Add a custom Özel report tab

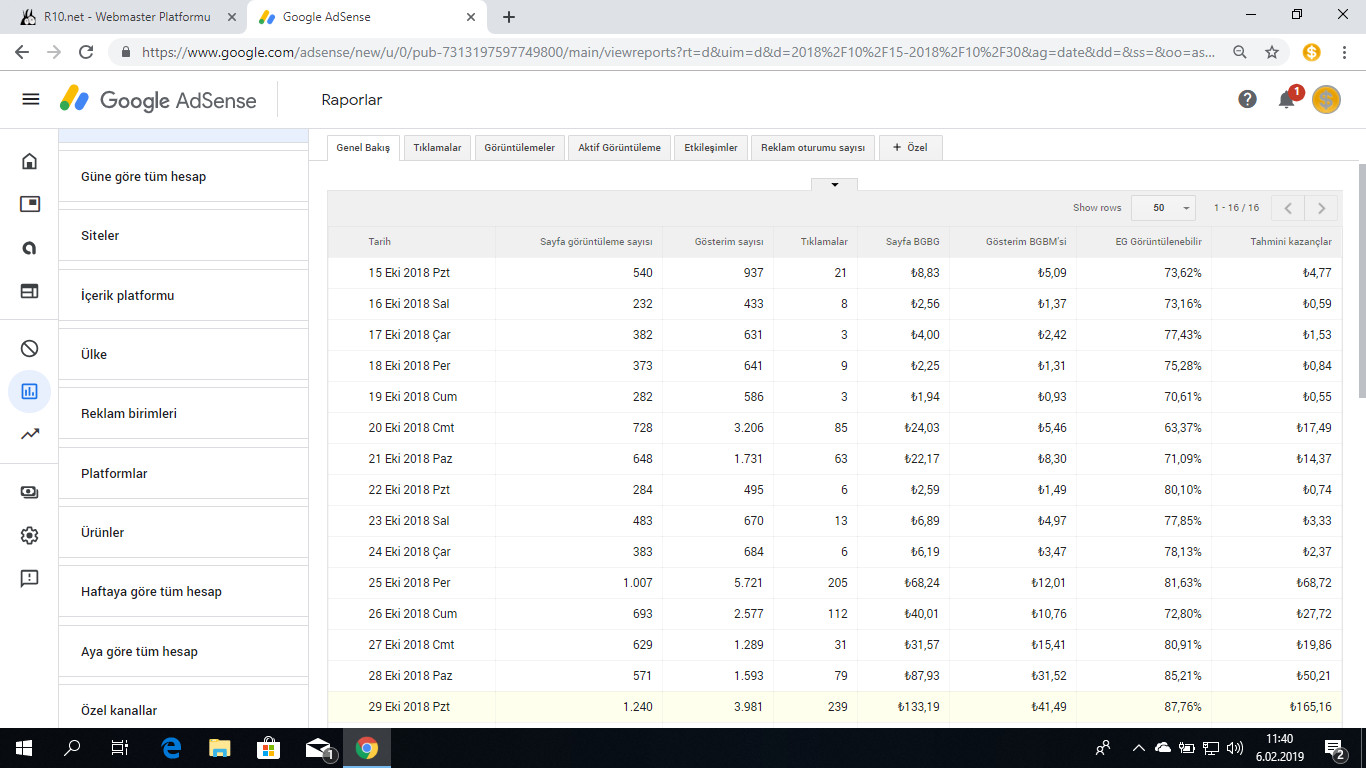tap(910, 148)
